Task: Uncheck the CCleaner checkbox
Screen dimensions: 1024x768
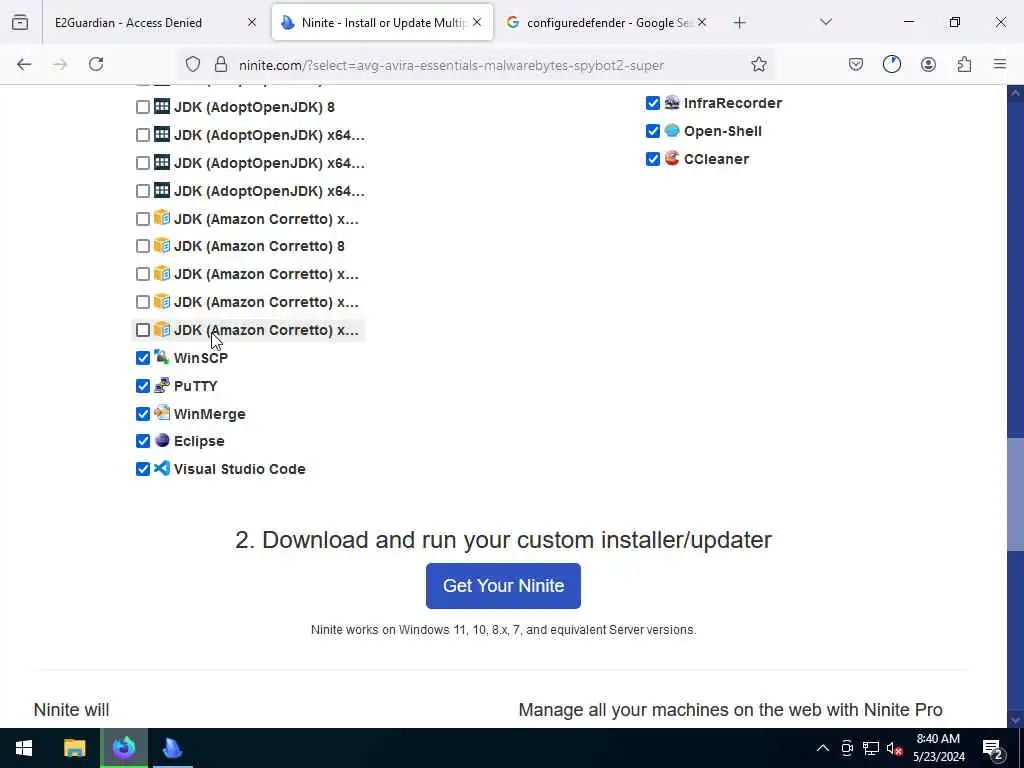Action: 652,159
